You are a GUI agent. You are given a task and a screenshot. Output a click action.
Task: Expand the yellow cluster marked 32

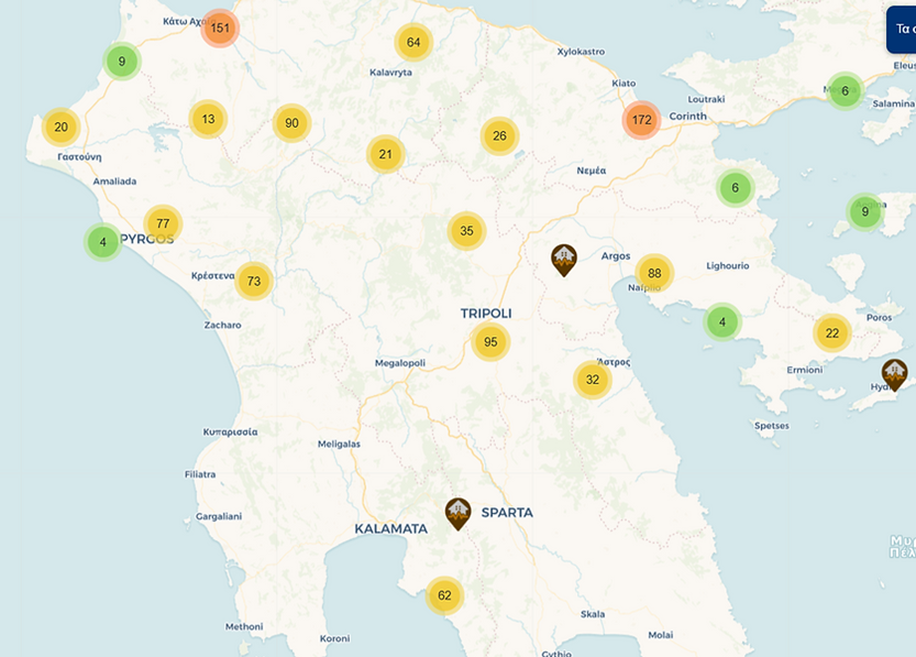point(592,380)
